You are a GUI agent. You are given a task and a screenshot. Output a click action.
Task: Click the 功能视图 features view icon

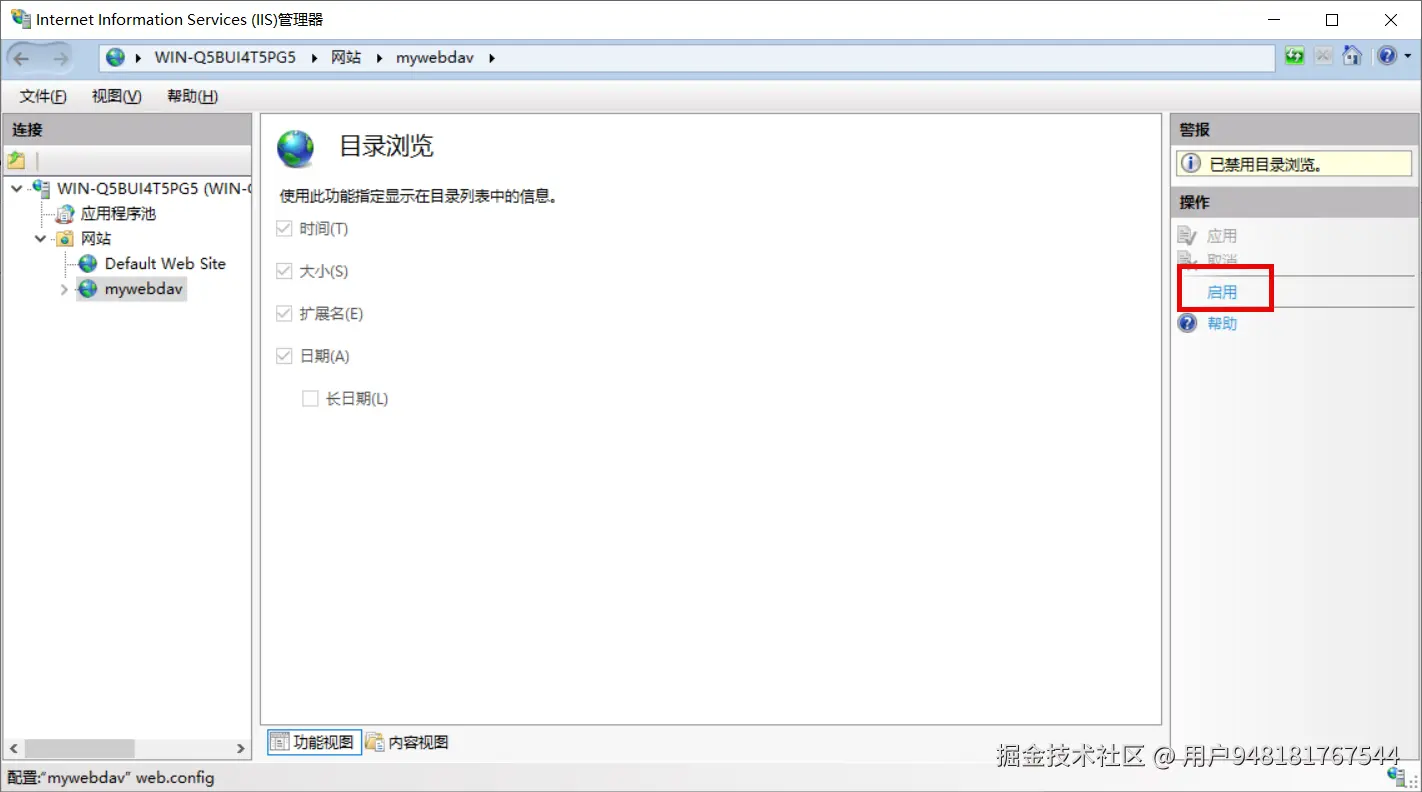click(280, 742)
